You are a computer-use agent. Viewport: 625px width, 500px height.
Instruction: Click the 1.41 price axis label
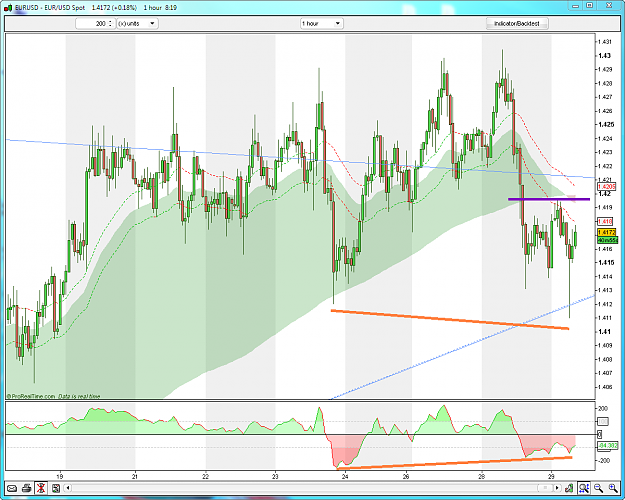(604, 331)
